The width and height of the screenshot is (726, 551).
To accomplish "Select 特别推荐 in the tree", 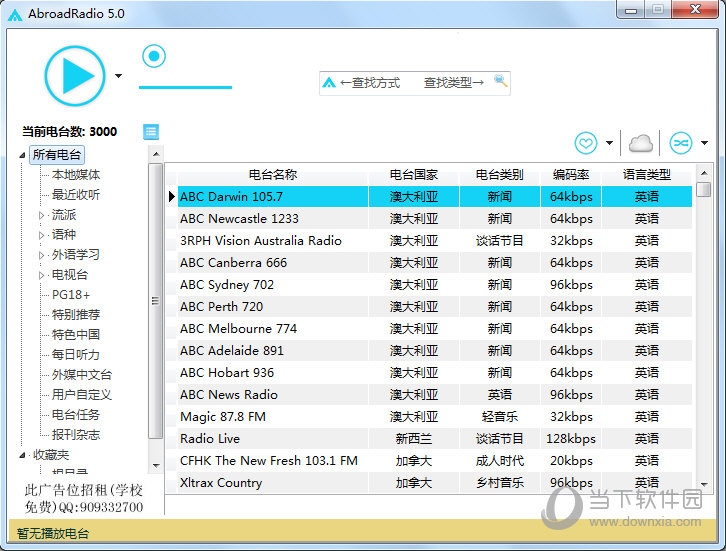I will (76, 315).
